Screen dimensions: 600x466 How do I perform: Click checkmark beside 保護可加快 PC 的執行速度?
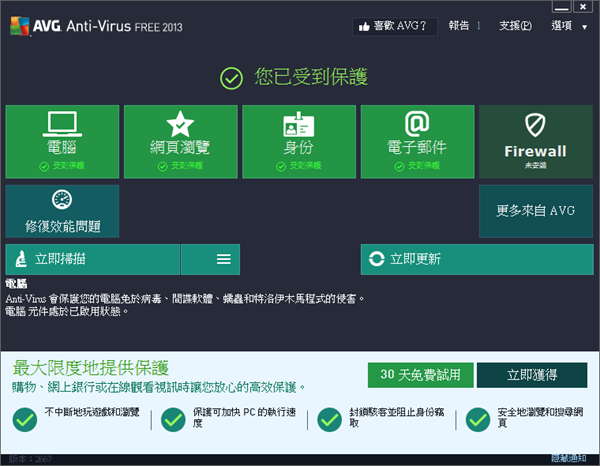click(173, 420)
